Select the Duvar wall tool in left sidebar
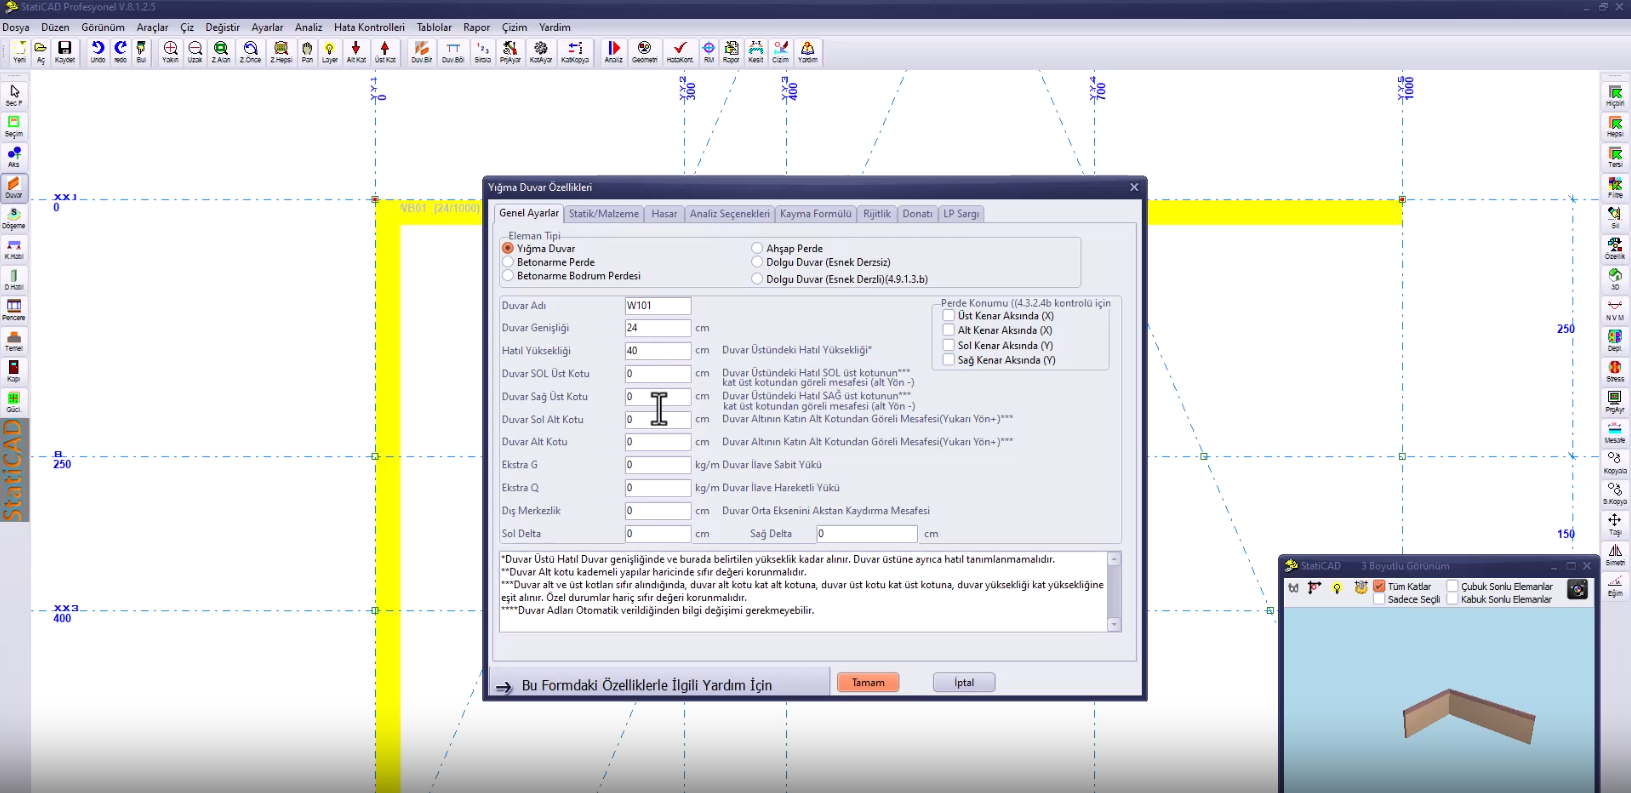The width and height of the screenshot is (1631, 793). [14, 187]
